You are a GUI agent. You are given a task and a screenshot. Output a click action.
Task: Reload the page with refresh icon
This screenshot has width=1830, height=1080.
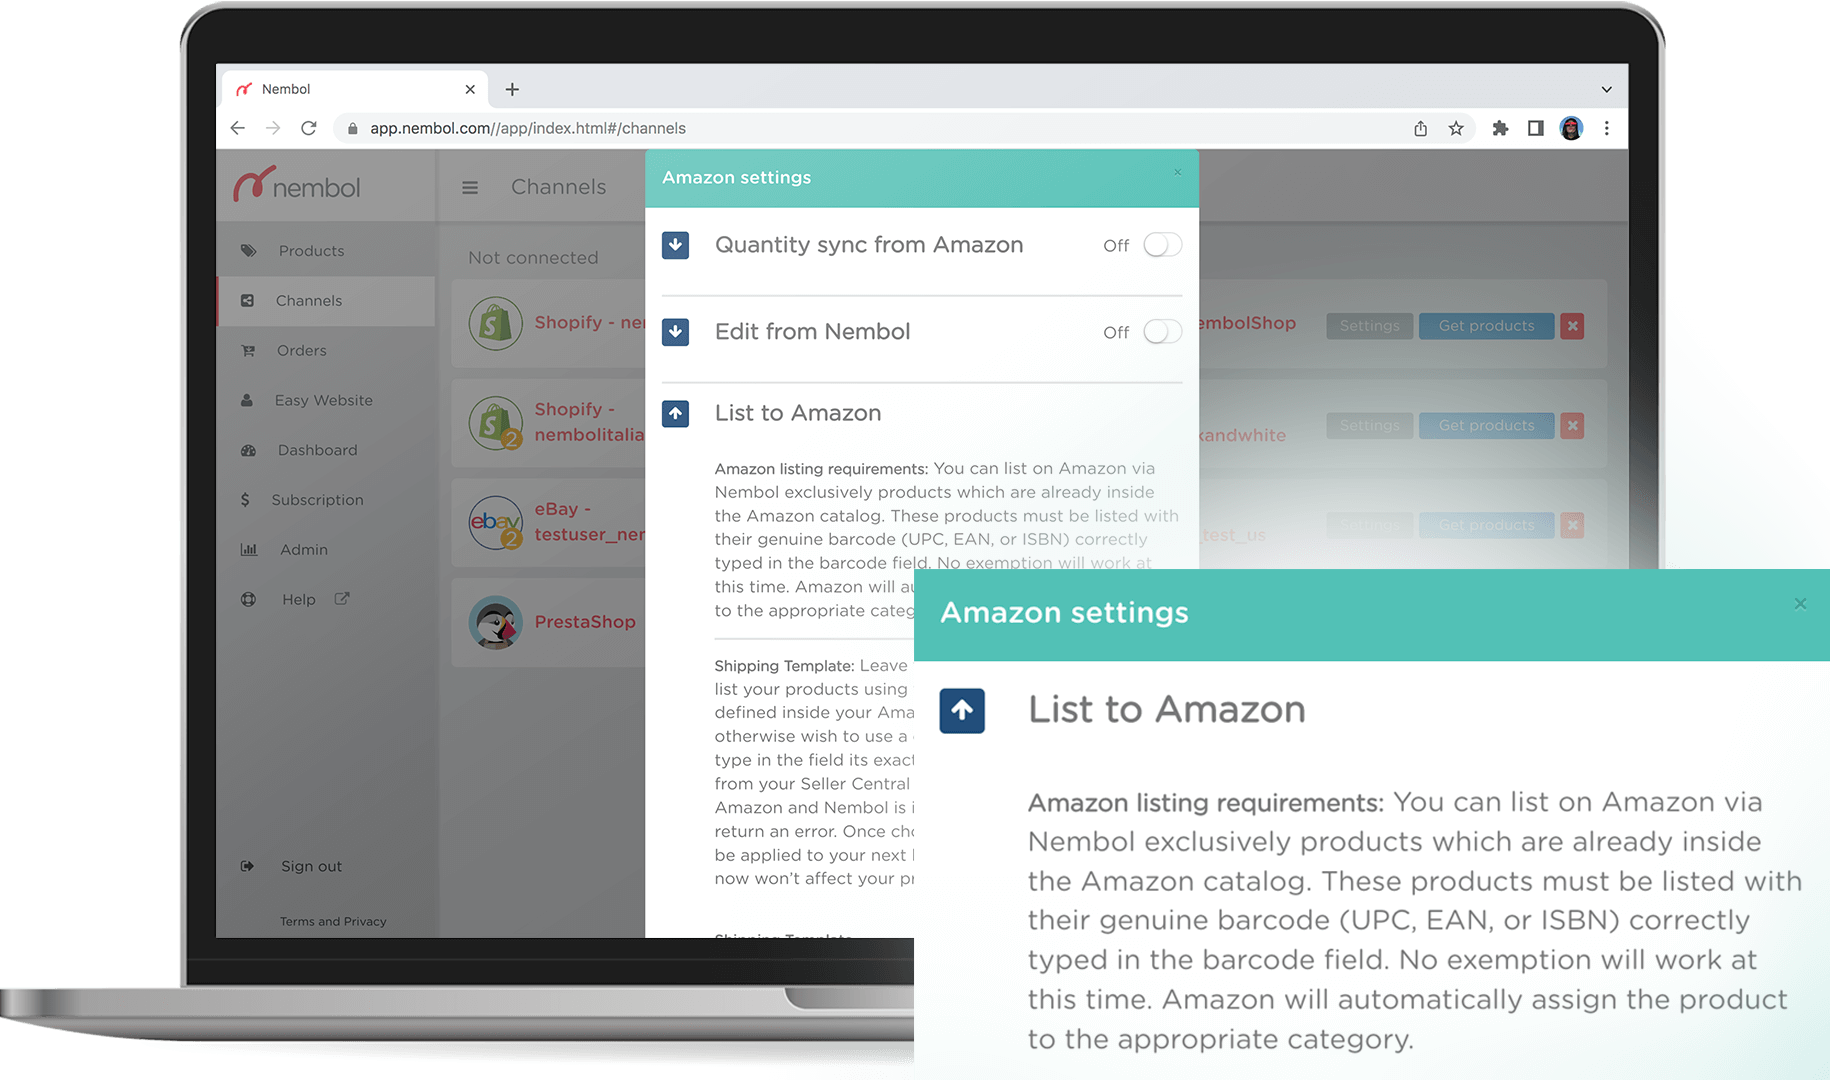[309, 128]
